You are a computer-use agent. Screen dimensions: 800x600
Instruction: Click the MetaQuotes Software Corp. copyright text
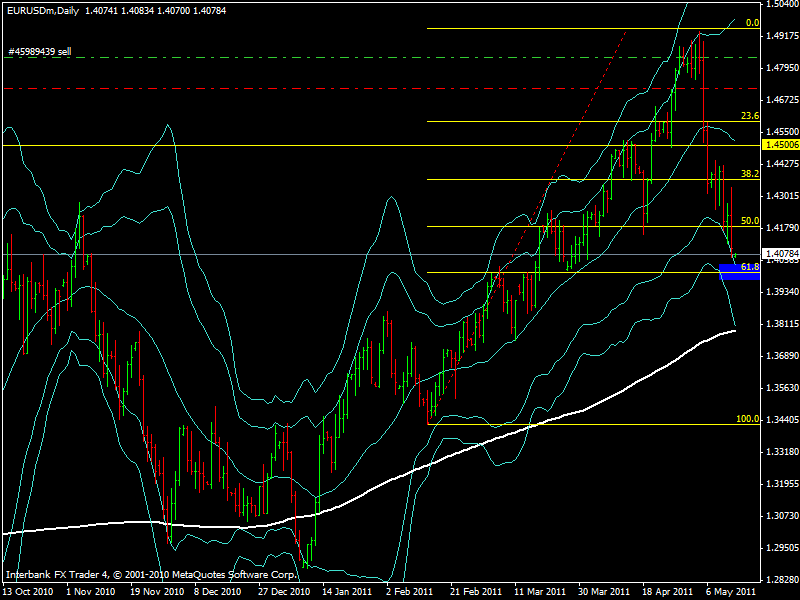(152, 576)
